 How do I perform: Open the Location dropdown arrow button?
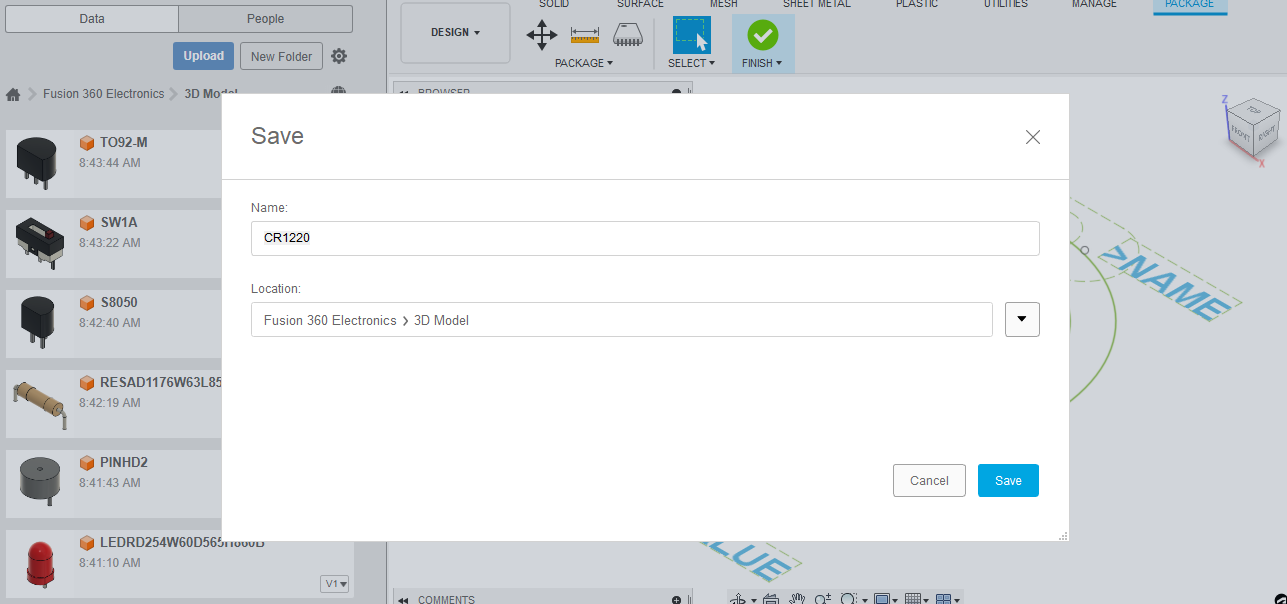pos(1022,320)
